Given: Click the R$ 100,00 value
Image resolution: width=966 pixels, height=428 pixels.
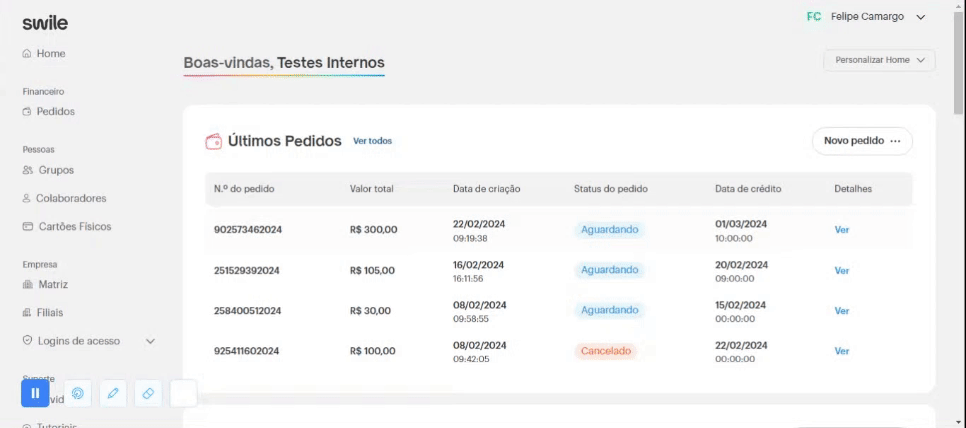Looking at the screenshot, I should (x=372, y=351).
